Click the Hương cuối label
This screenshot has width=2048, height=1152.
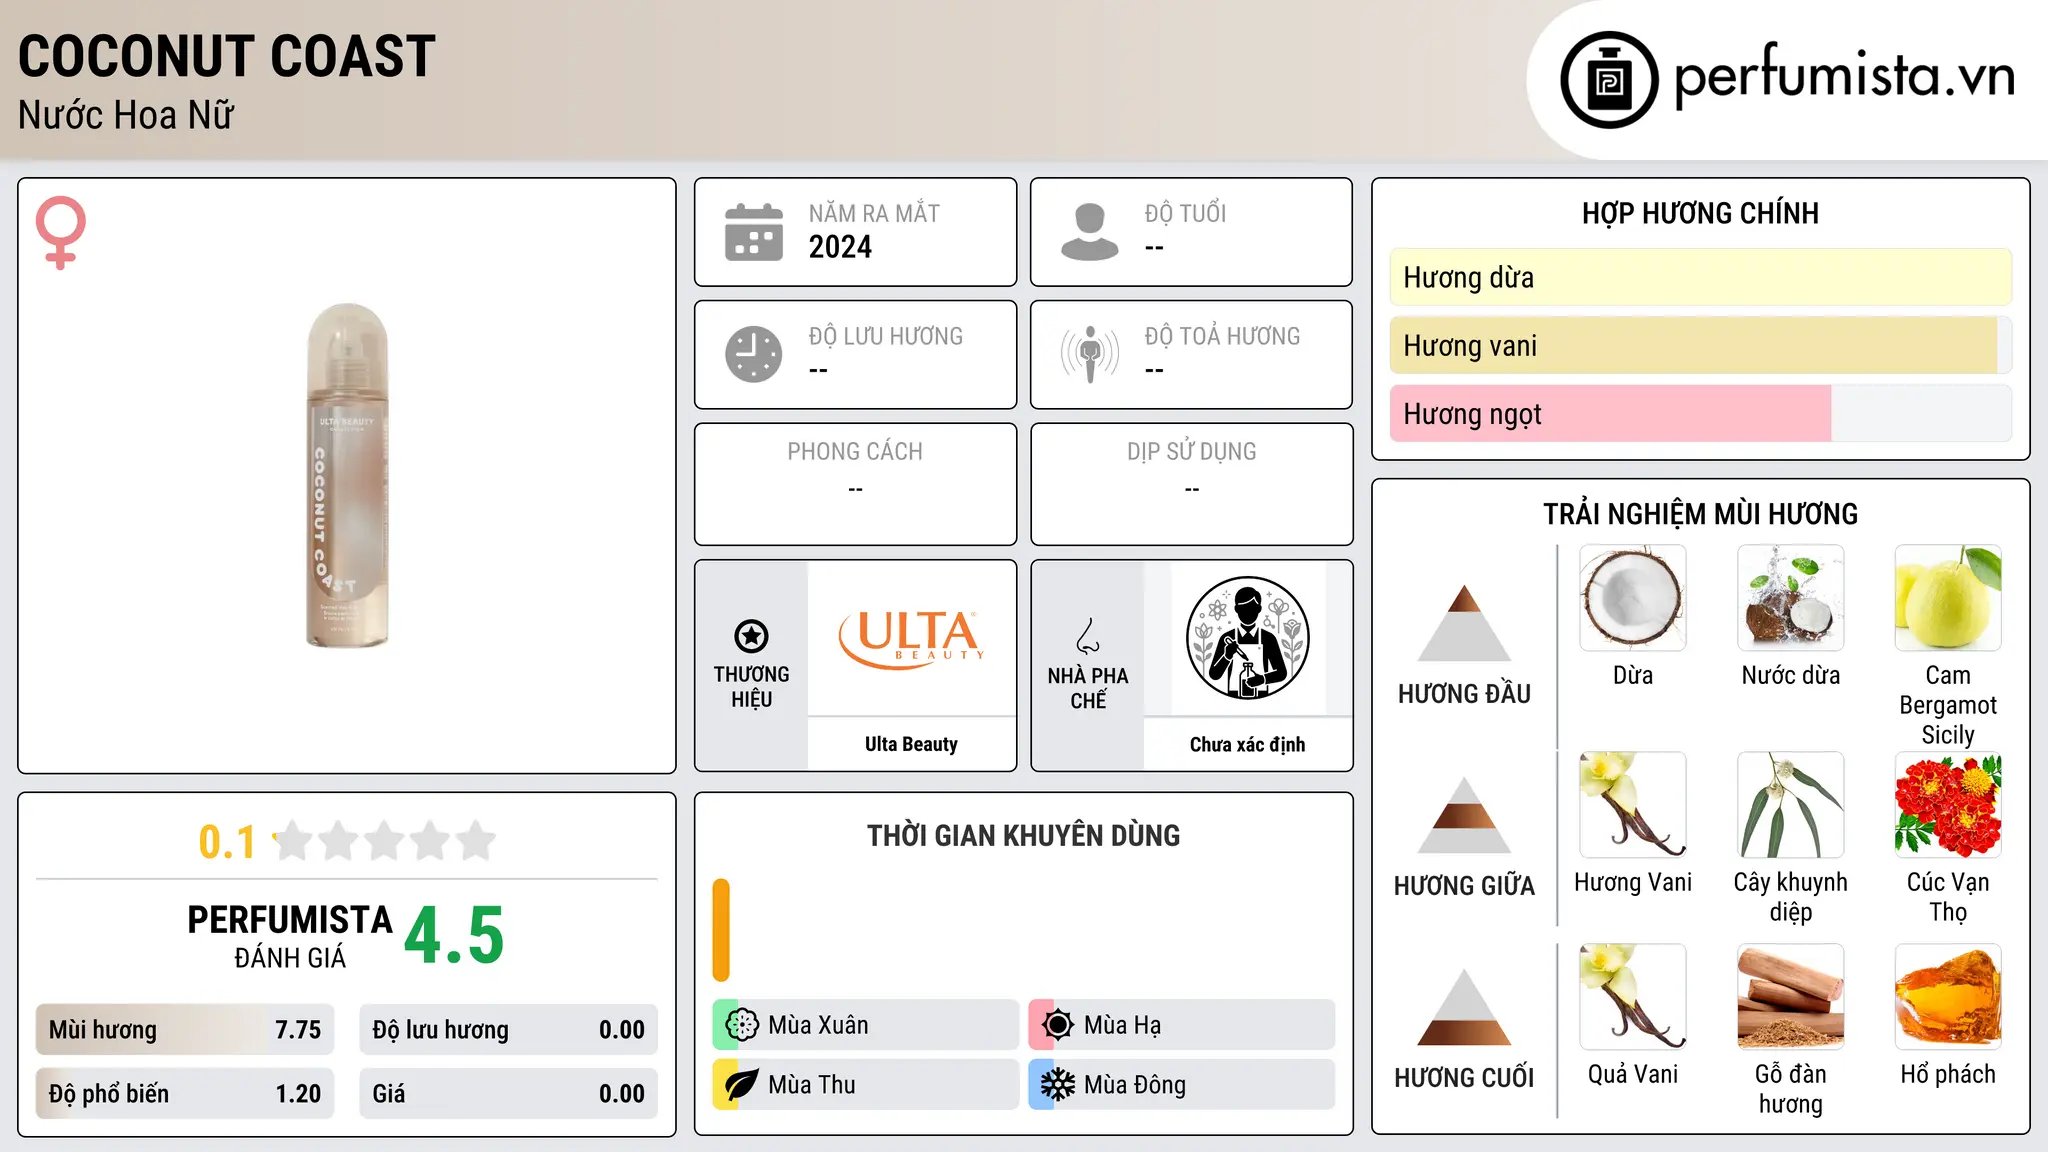coord(1464,1078)
